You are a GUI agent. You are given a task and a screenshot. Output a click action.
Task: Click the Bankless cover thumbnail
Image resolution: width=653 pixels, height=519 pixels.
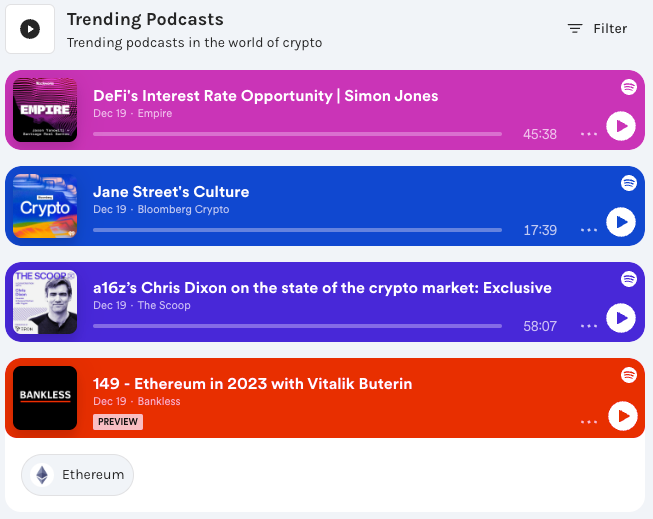pos(45,398)
